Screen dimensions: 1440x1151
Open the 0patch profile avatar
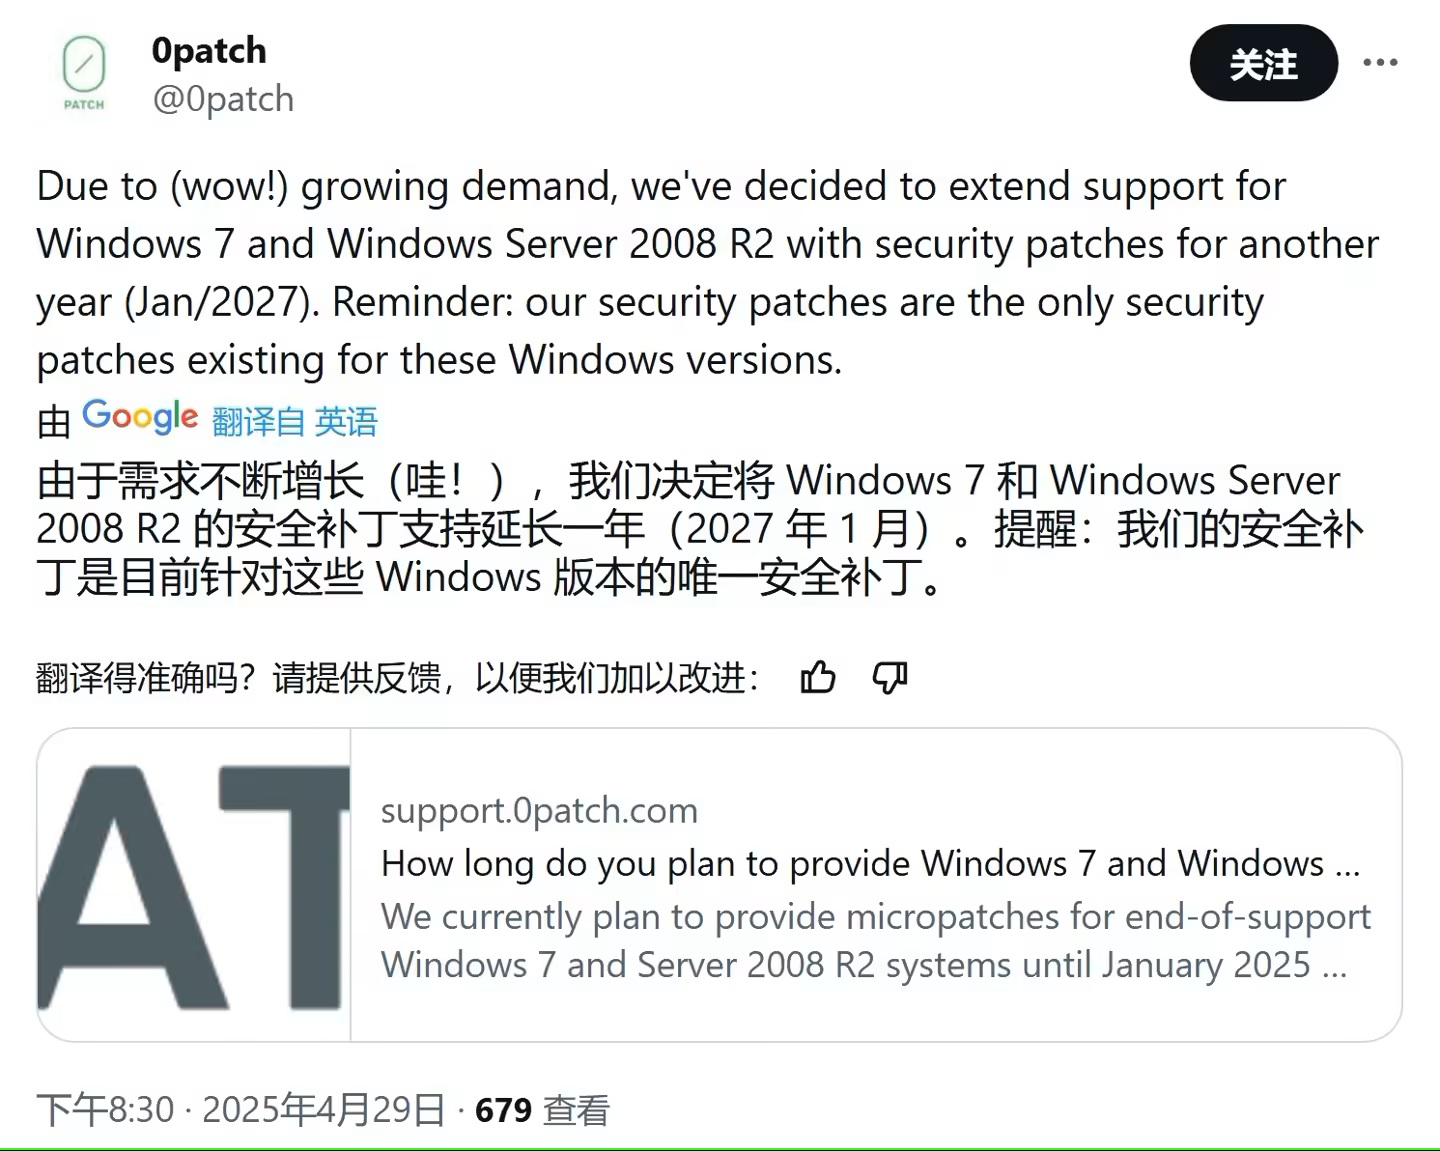coord(84,73)
